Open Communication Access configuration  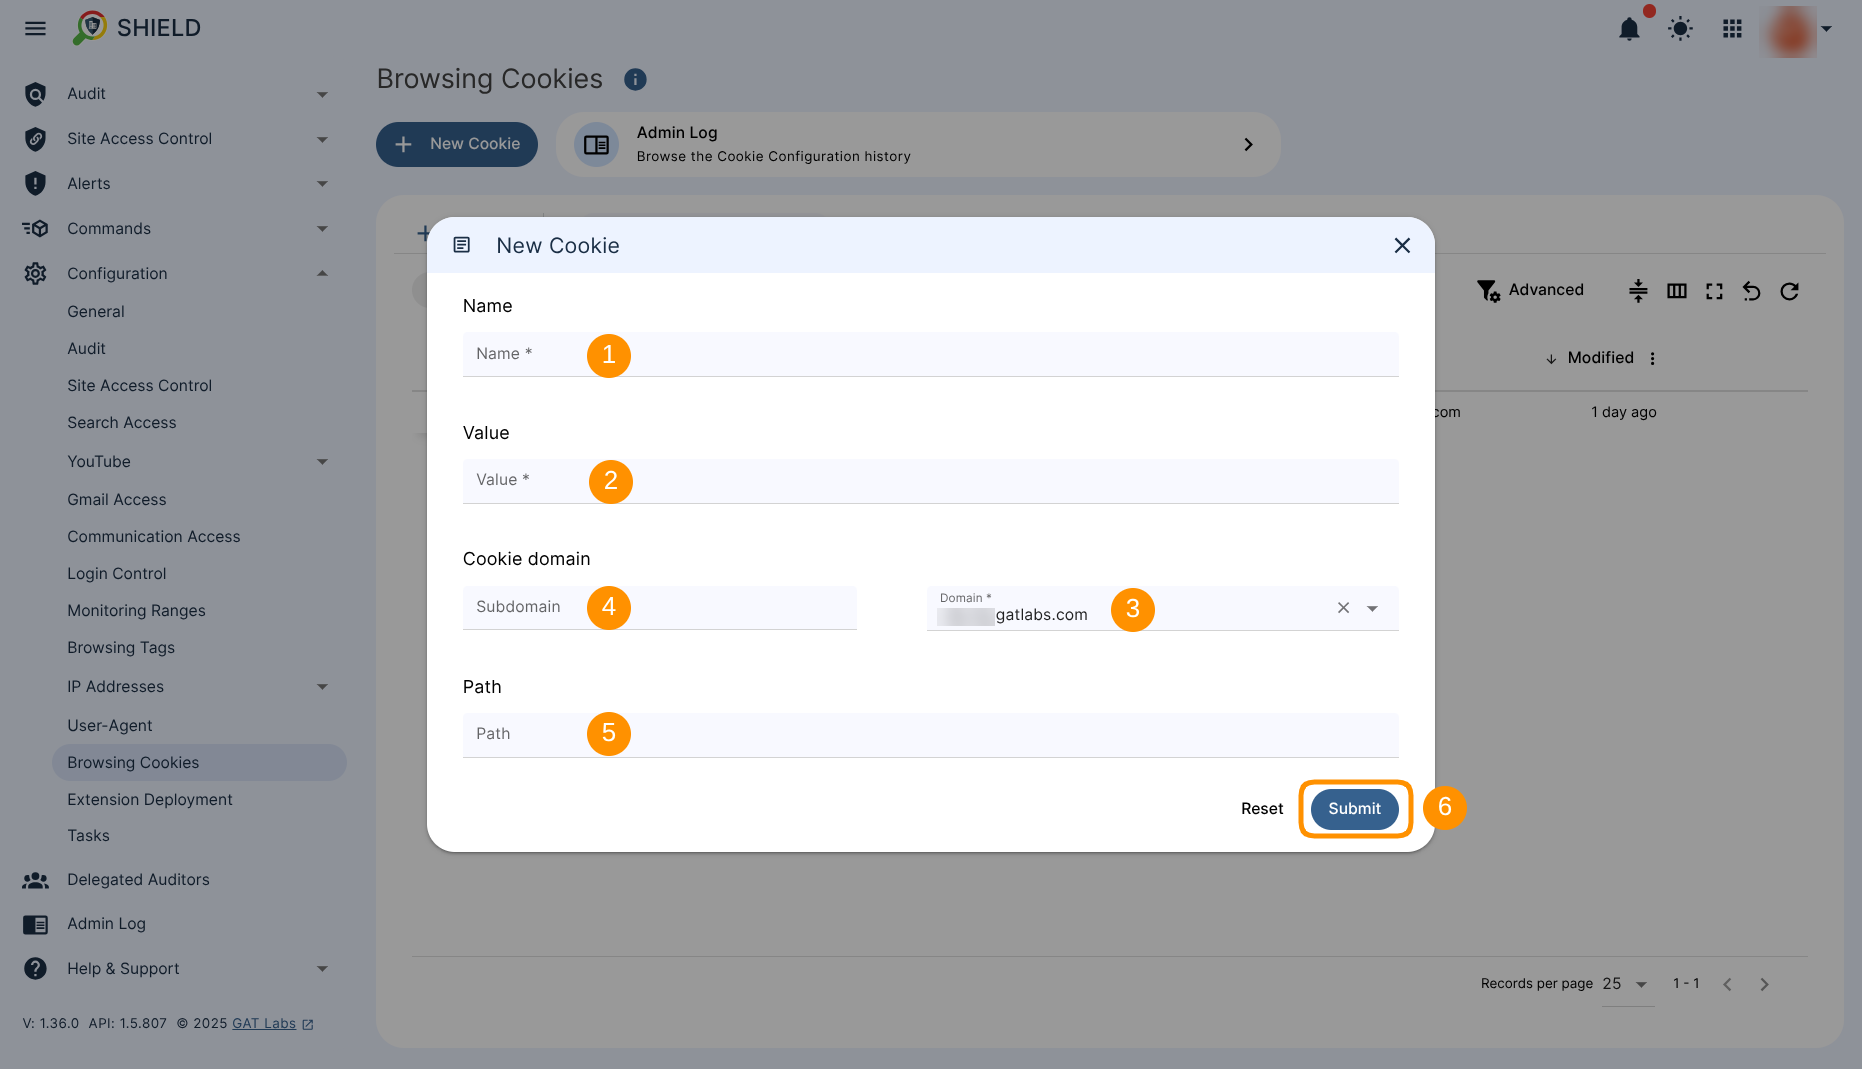click(x=154, y=537)
